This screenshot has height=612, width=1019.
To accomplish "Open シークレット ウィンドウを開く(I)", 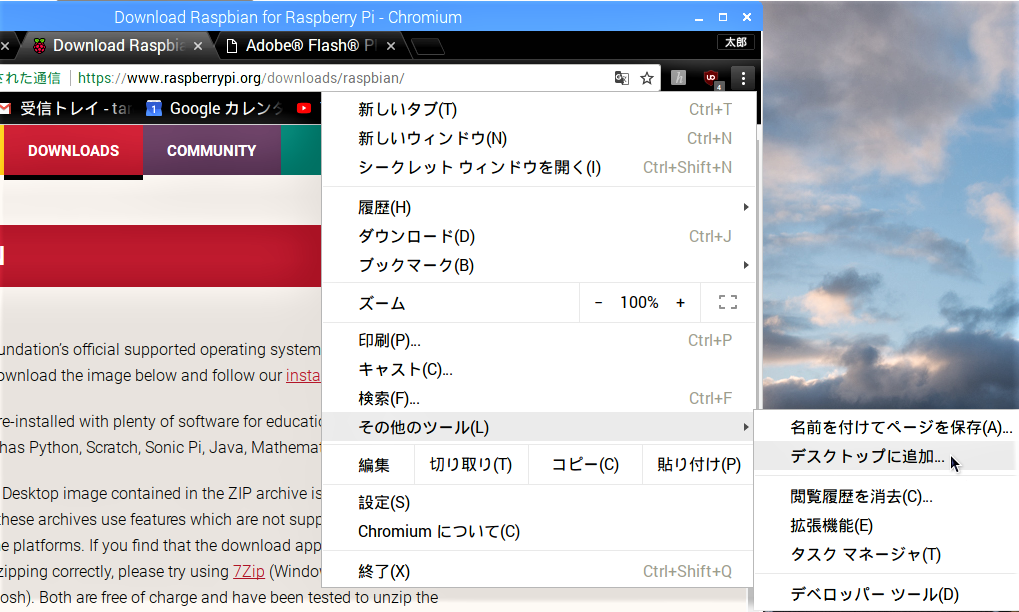I will tap(539, 168).
